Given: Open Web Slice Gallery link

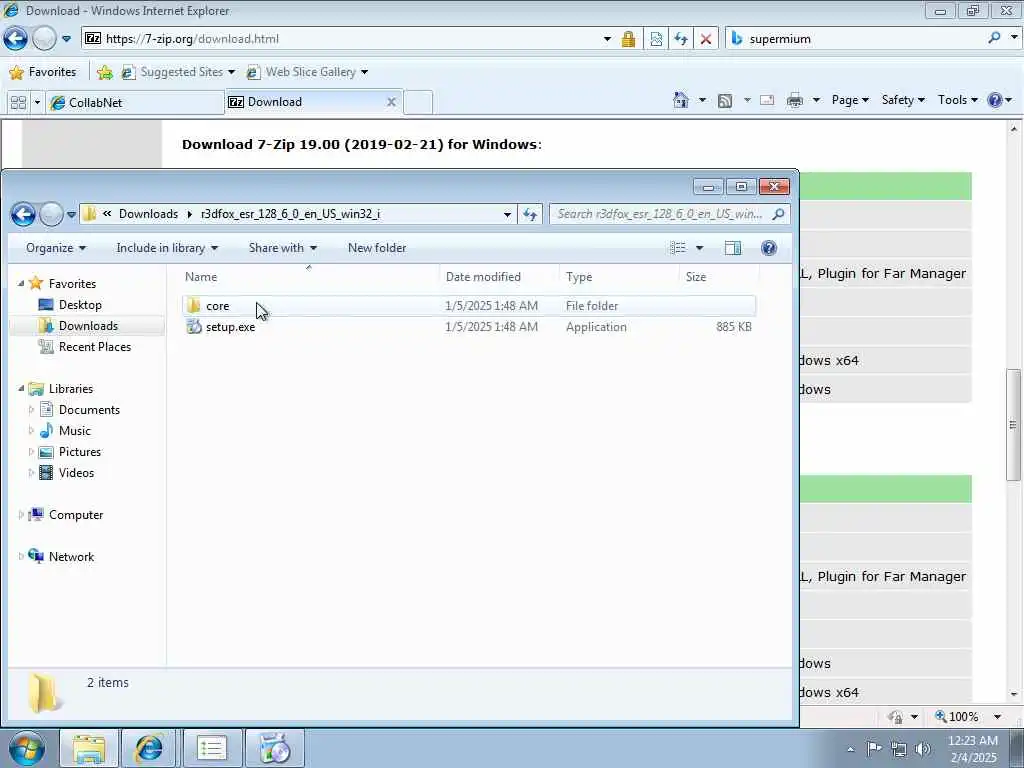Looking at the screenshot, I should (x=307, y=72).
